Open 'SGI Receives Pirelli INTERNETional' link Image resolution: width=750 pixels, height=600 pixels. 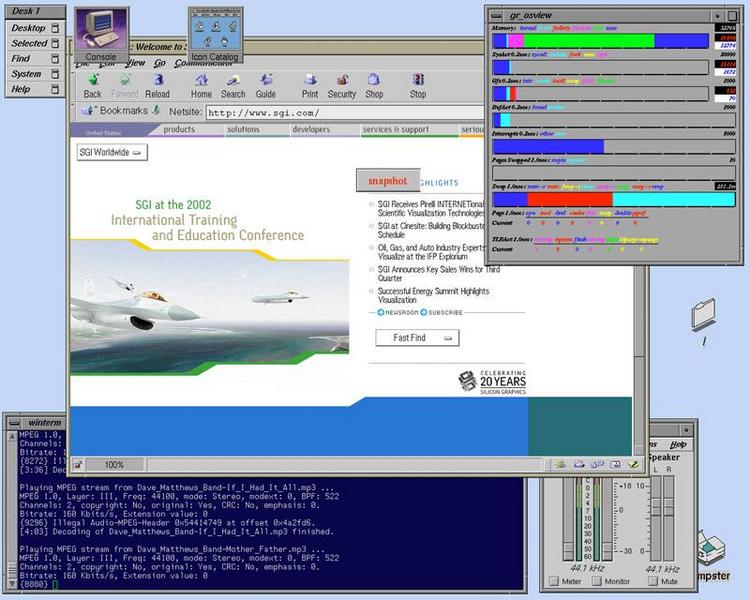431,208
